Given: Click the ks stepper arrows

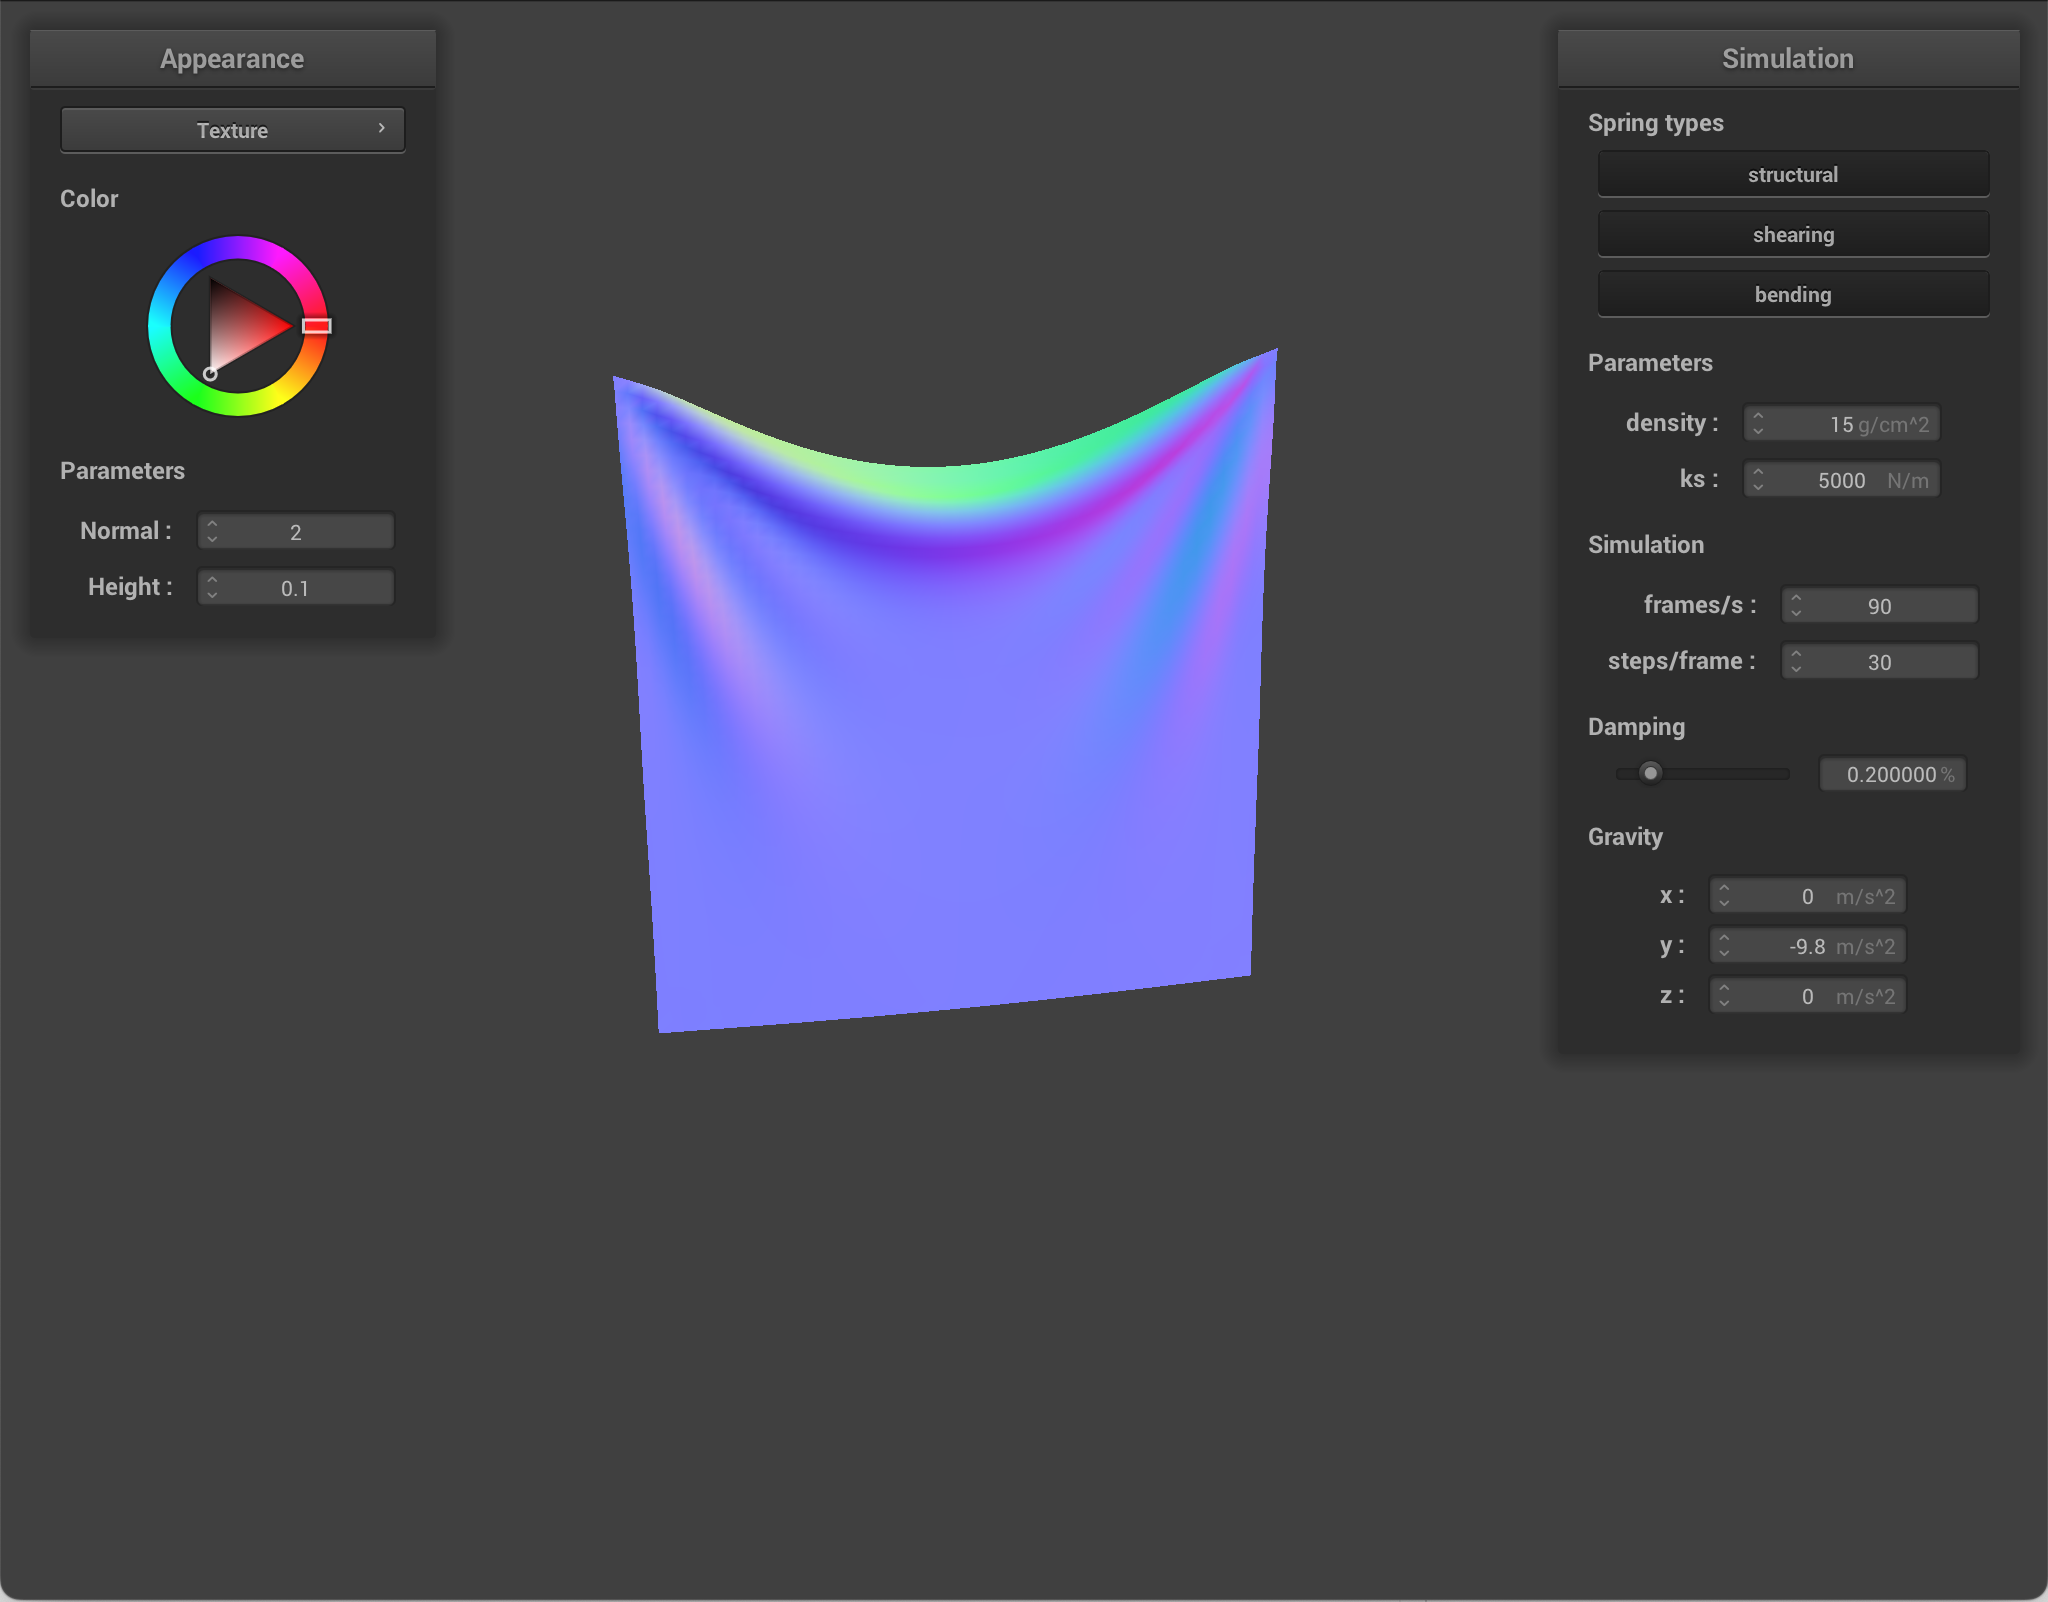Looking at the screenshot, I should 1758,479.
